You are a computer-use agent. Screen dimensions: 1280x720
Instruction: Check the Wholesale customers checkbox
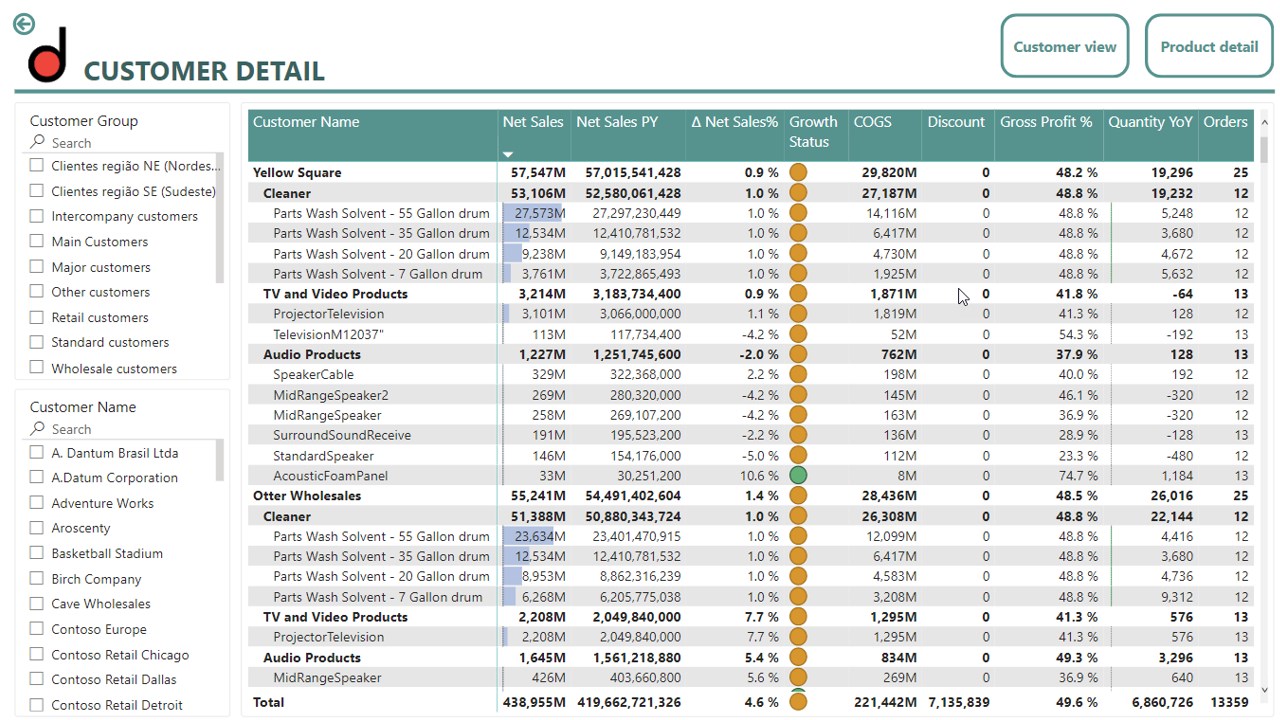tap(37, 368)
